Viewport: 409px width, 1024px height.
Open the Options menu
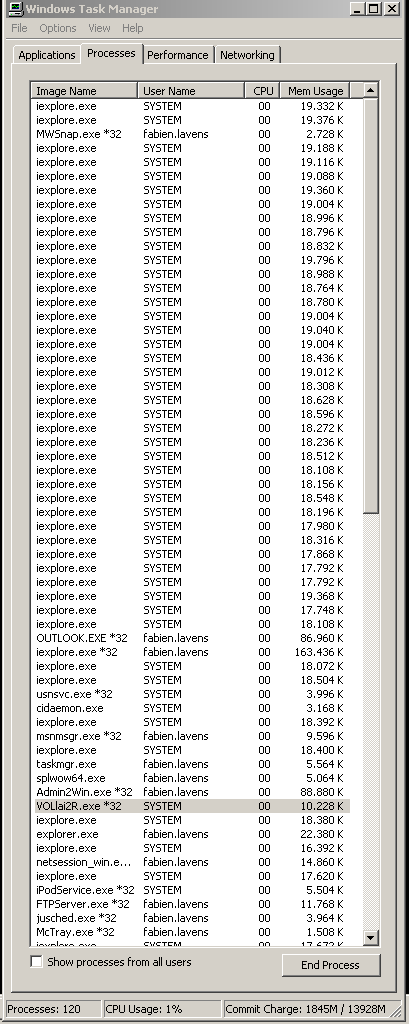point(57,28)
